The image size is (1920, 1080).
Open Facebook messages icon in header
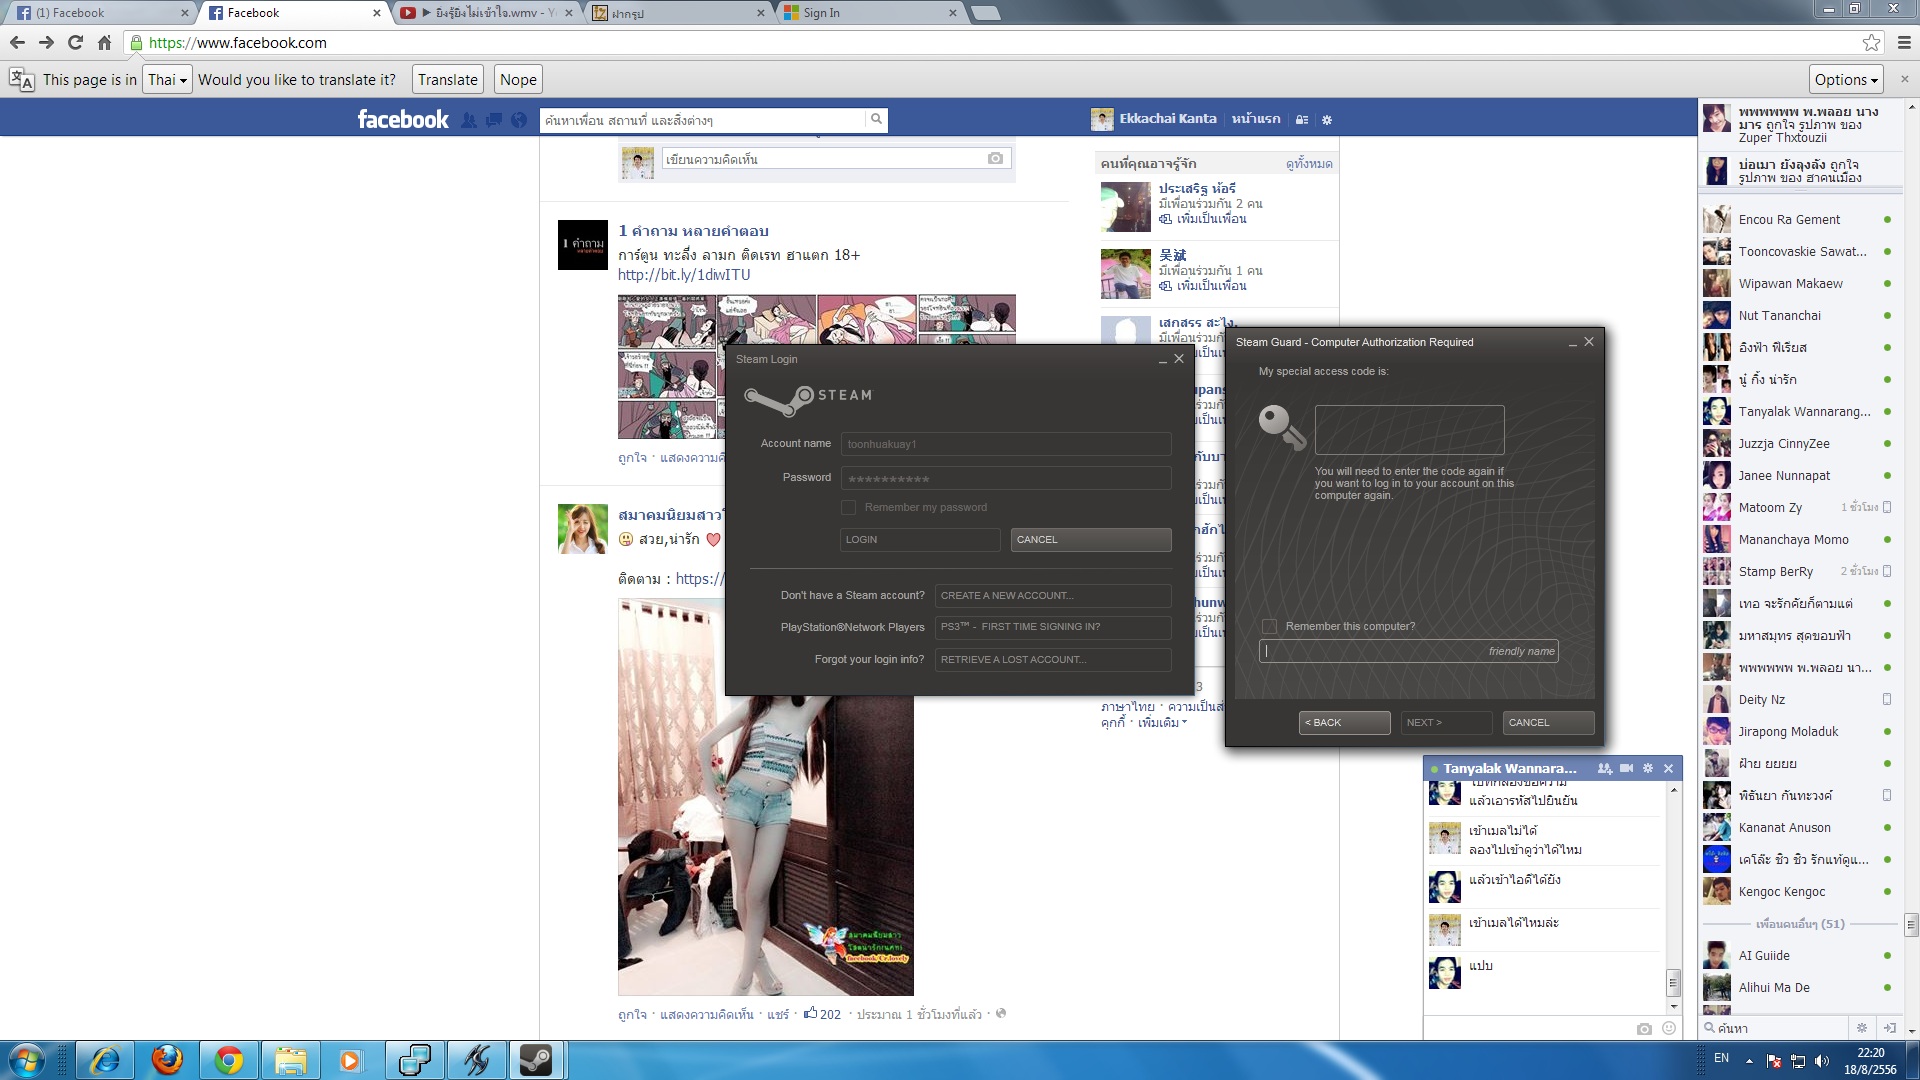click(x=494, y=120)
